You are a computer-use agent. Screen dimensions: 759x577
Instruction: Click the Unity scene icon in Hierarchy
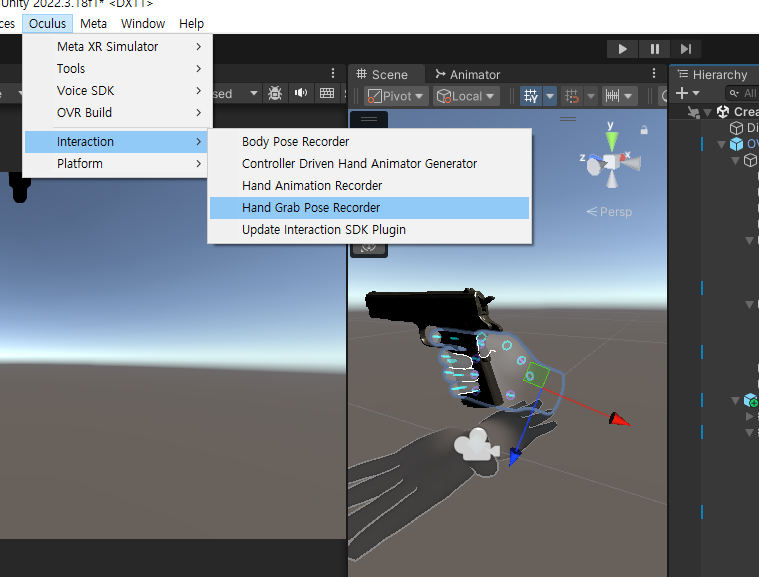point(723,112)
